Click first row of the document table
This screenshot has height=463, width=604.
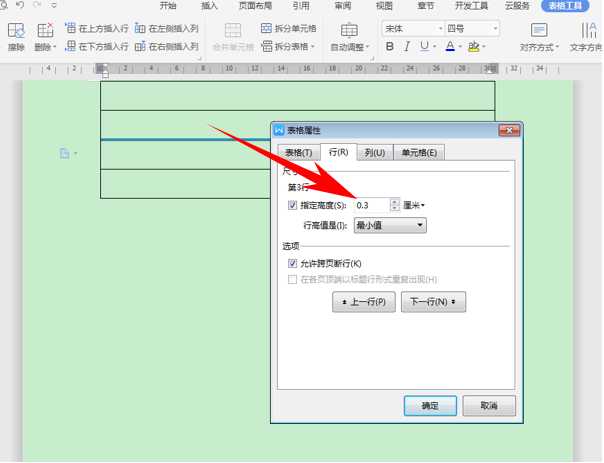coord(298,96)
